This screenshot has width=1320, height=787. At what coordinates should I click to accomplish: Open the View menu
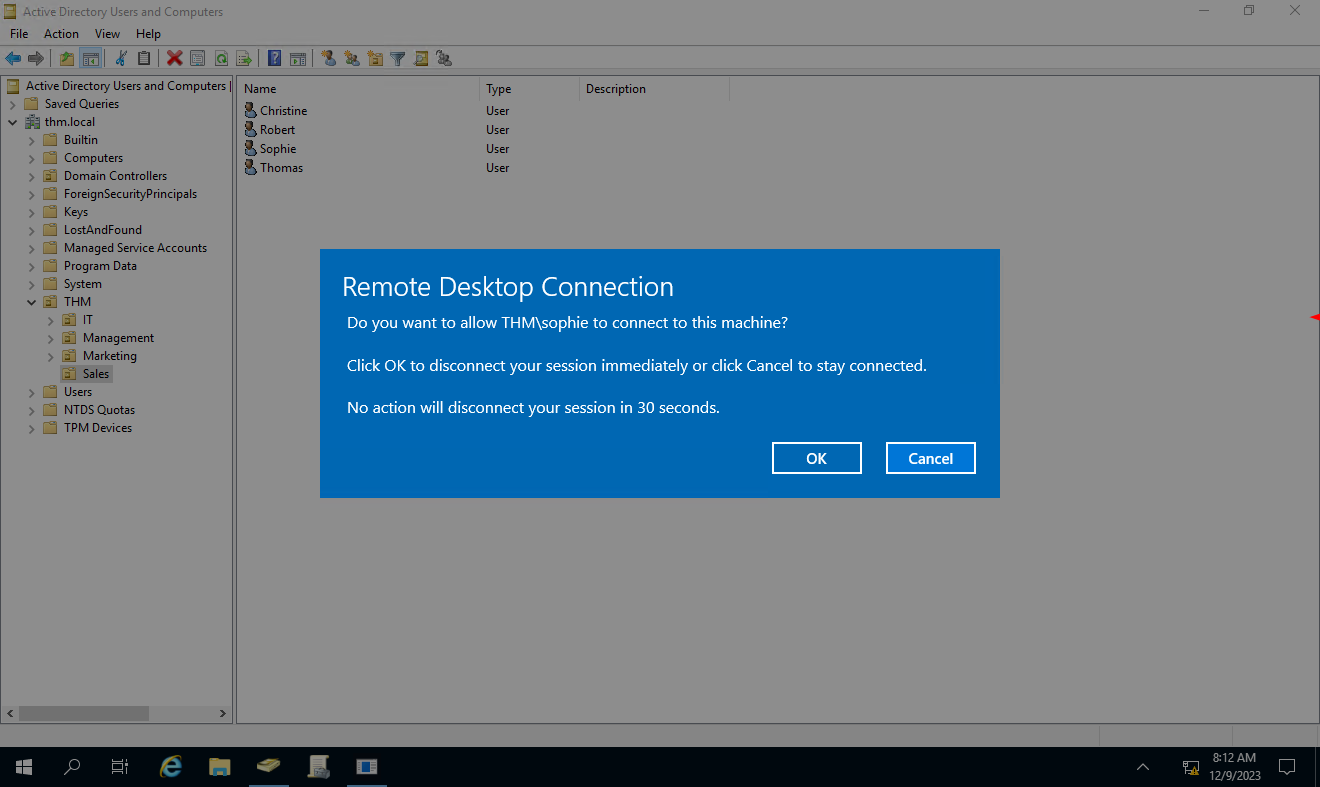coord(107,34)
